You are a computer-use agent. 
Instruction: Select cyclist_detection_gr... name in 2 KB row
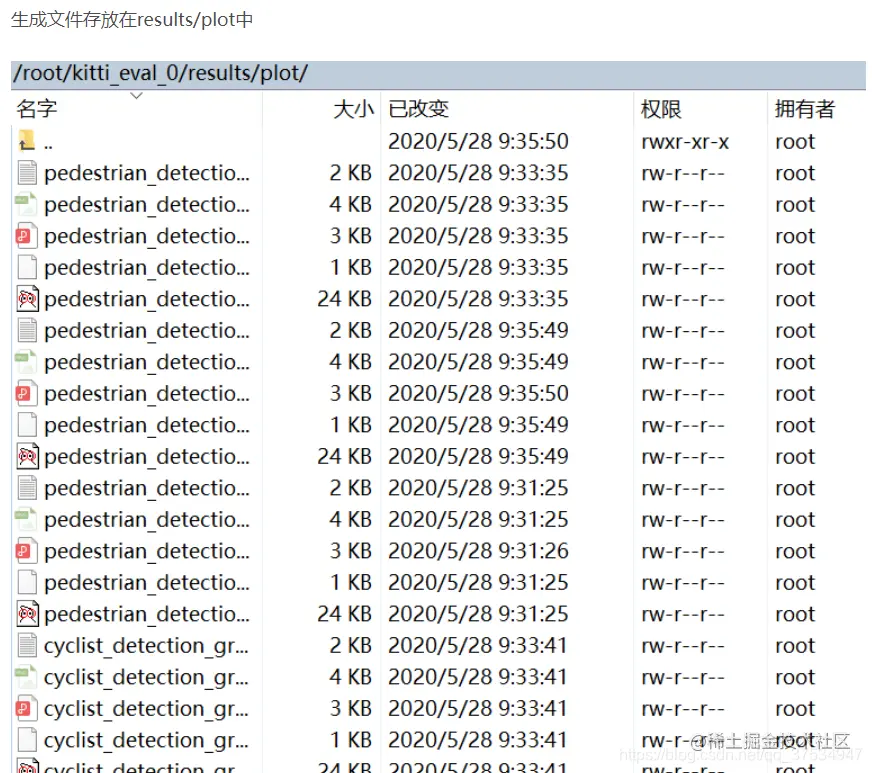146,646
